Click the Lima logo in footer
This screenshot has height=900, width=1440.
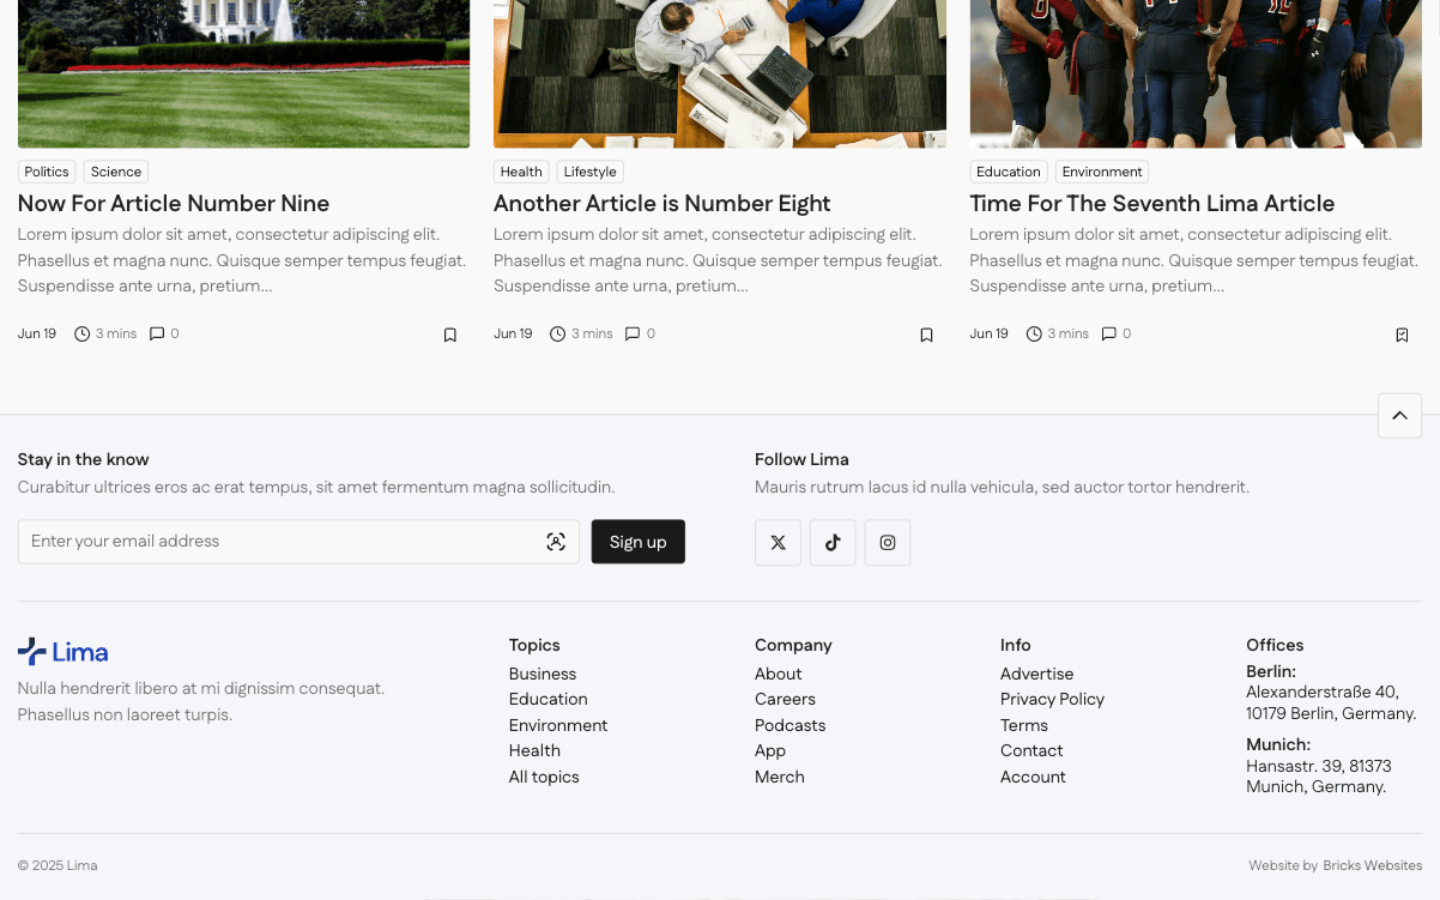coord(63,652)
